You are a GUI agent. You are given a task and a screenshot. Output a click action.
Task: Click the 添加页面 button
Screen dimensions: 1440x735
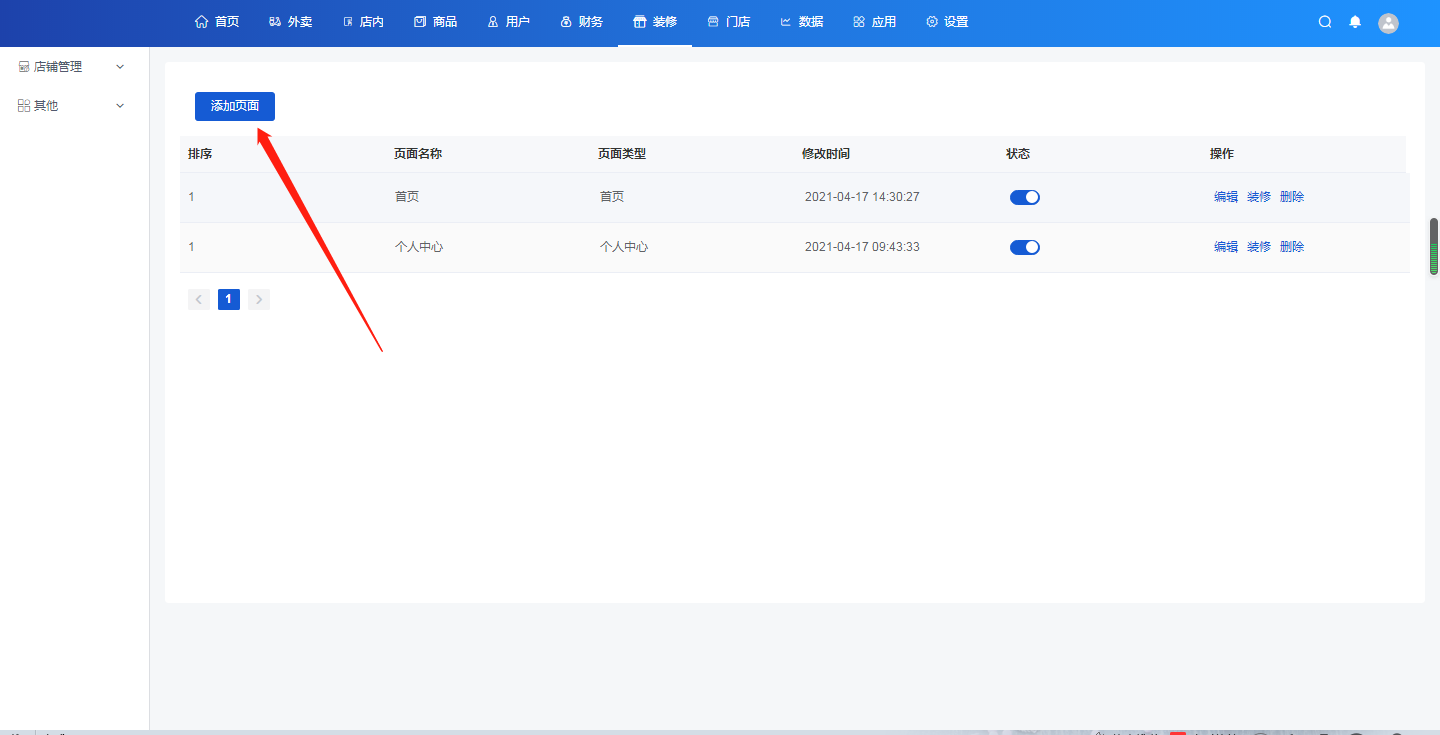(x=235, y=106)
